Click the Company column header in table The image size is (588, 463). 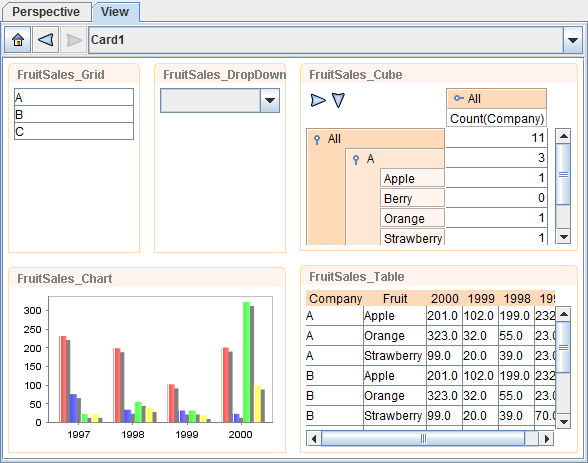click(x=335, y=298)
